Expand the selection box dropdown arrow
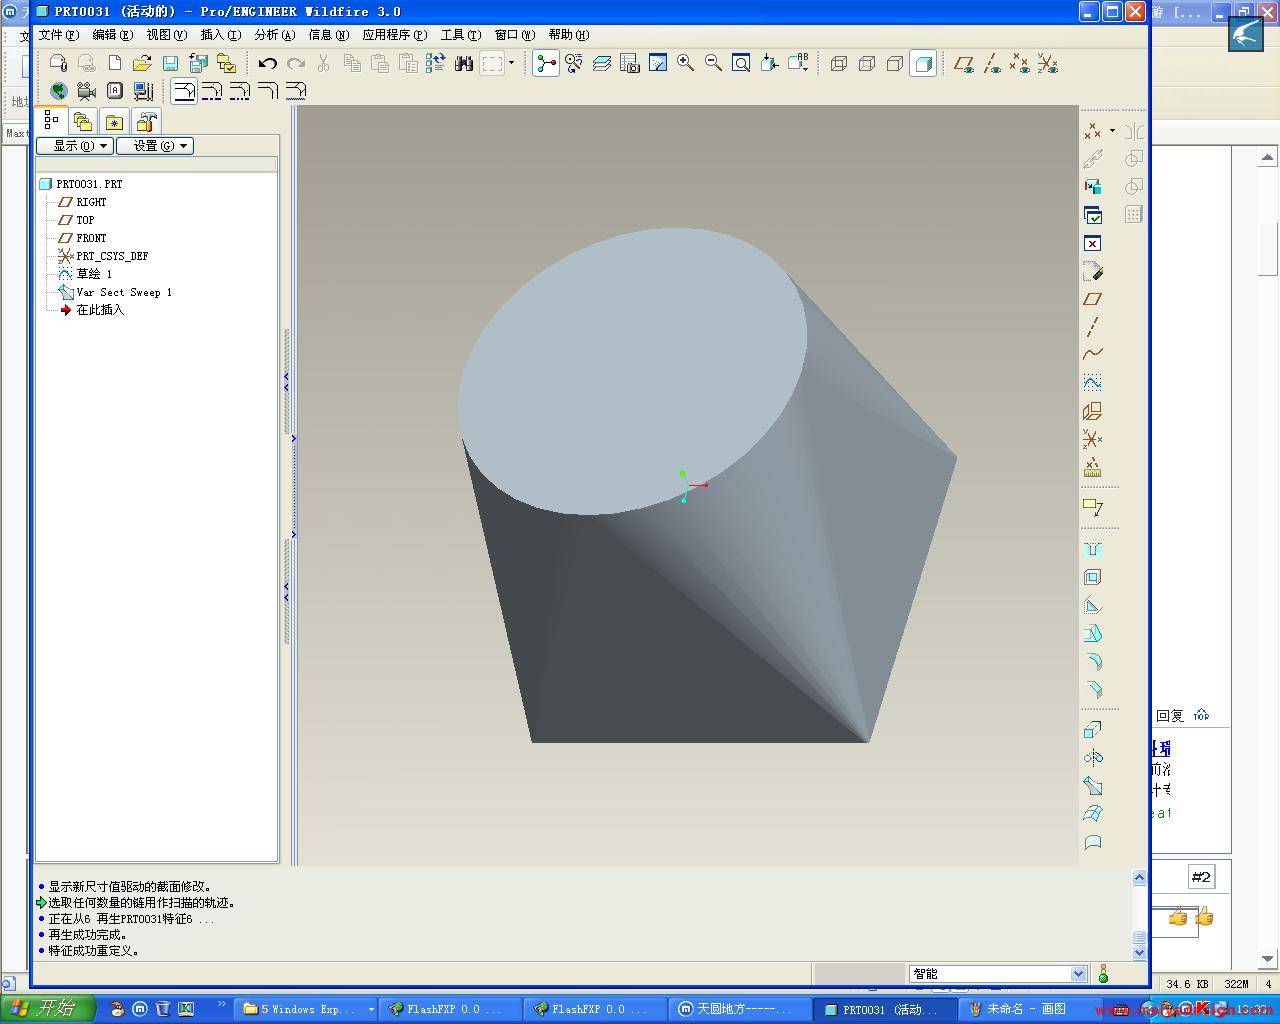Image resolution: width=1280 pixels, height=1024 pixels. click(x=511, y=63)
